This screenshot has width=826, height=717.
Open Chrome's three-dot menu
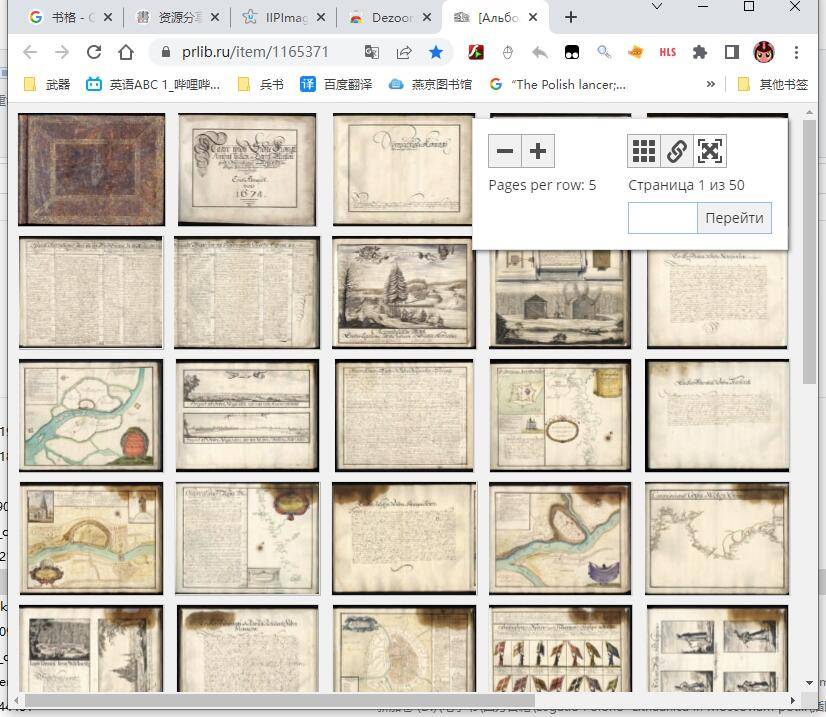[796, 52]
